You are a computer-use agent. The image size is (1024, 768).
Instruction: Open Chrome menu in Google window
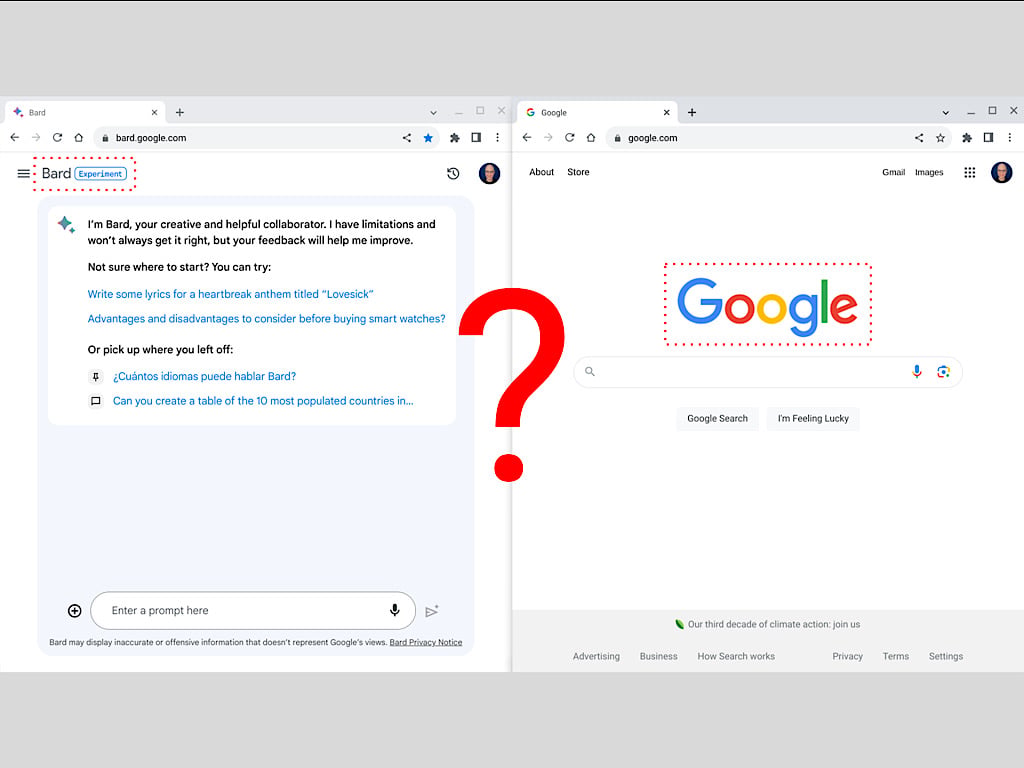coord(1010,138)
